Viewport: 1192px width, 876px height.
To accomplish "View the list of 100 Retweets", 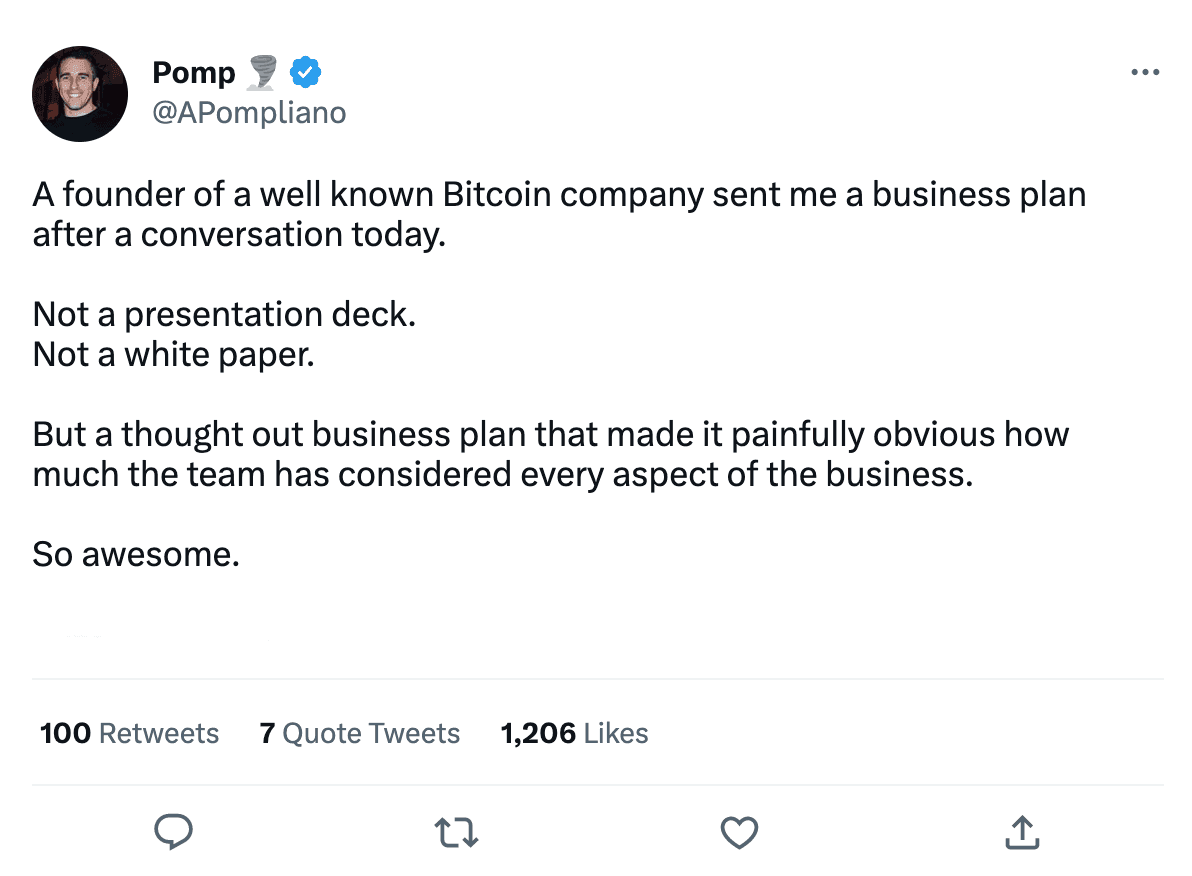I will [129, 733].
